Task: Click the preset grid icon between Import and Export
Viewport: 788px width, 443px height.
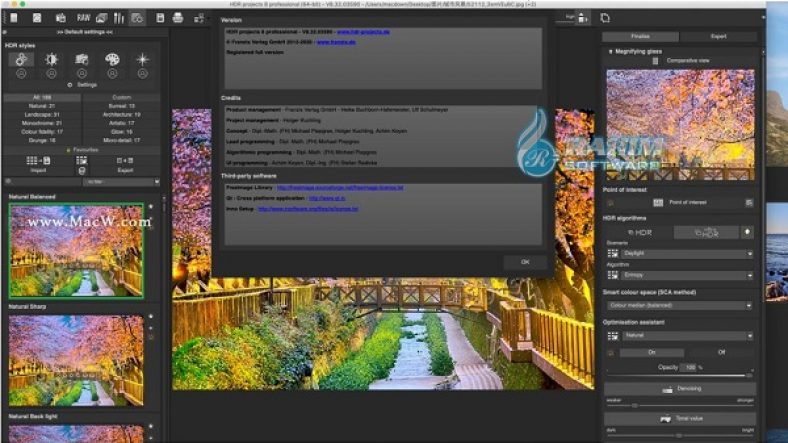Action: [81, 161]
